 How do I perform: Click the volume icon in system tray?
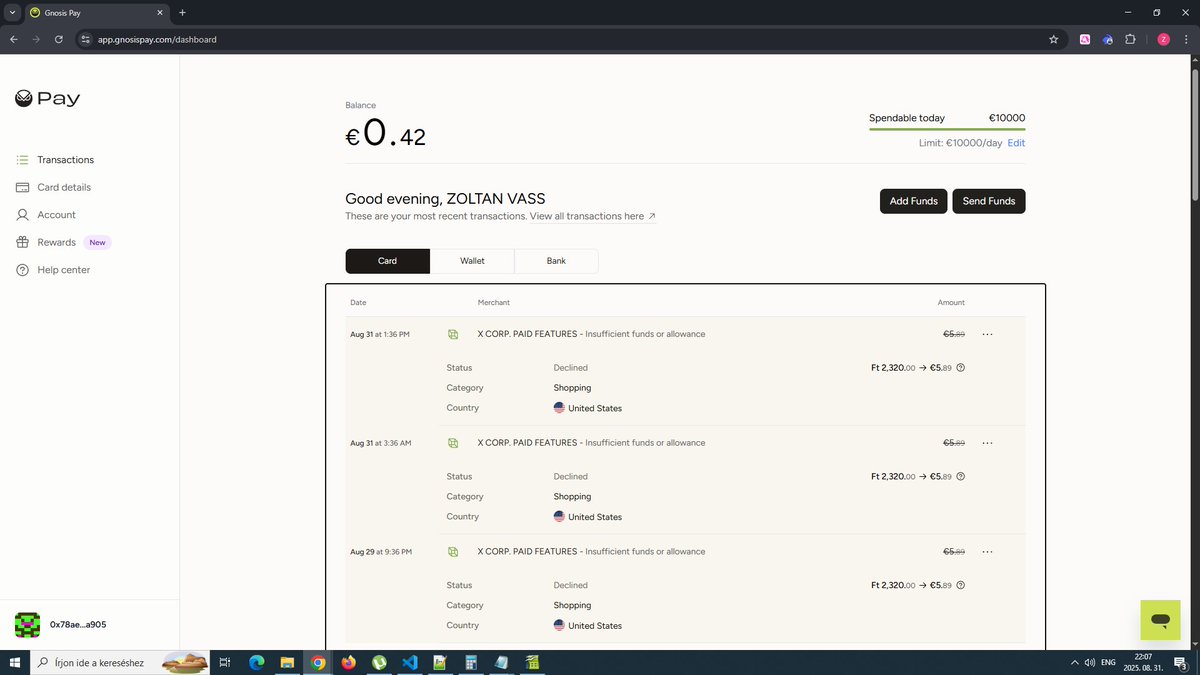(x=1089, y=662)
